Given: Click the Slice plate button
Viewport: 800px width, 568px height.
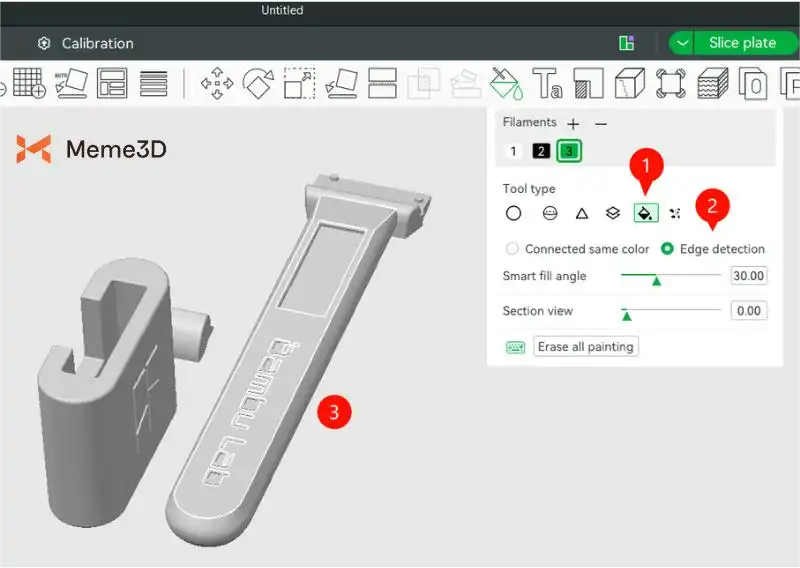Looking at the screenshot, I should [x=742, y=43].
